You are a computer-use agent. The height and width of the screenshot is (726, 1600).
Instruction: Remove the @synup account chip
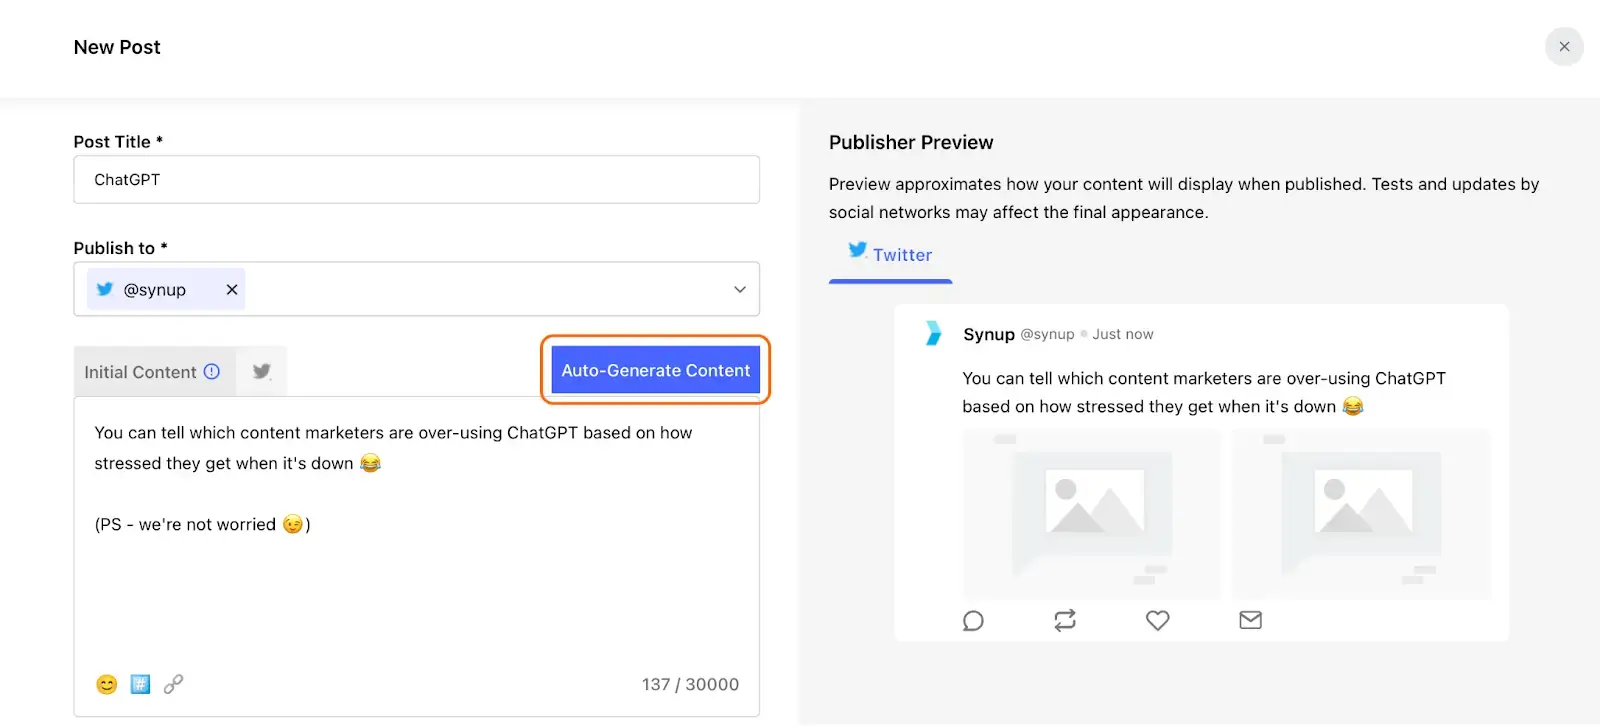point(232,289)
